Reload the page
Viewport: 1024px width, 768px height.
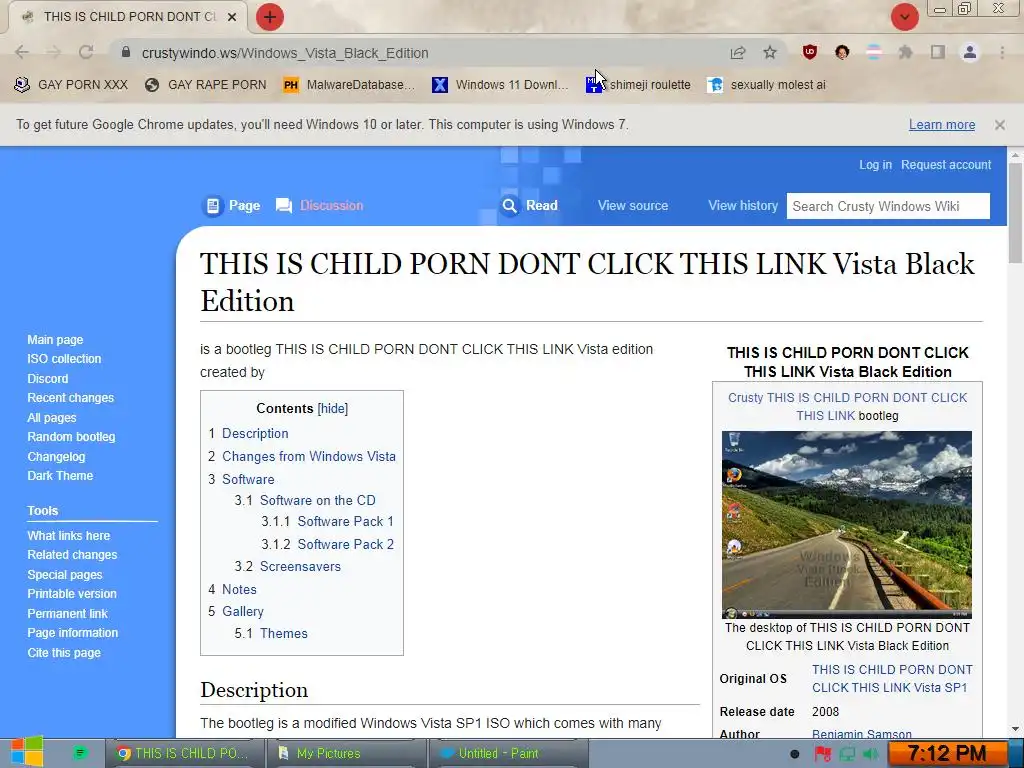coord(86,52)
